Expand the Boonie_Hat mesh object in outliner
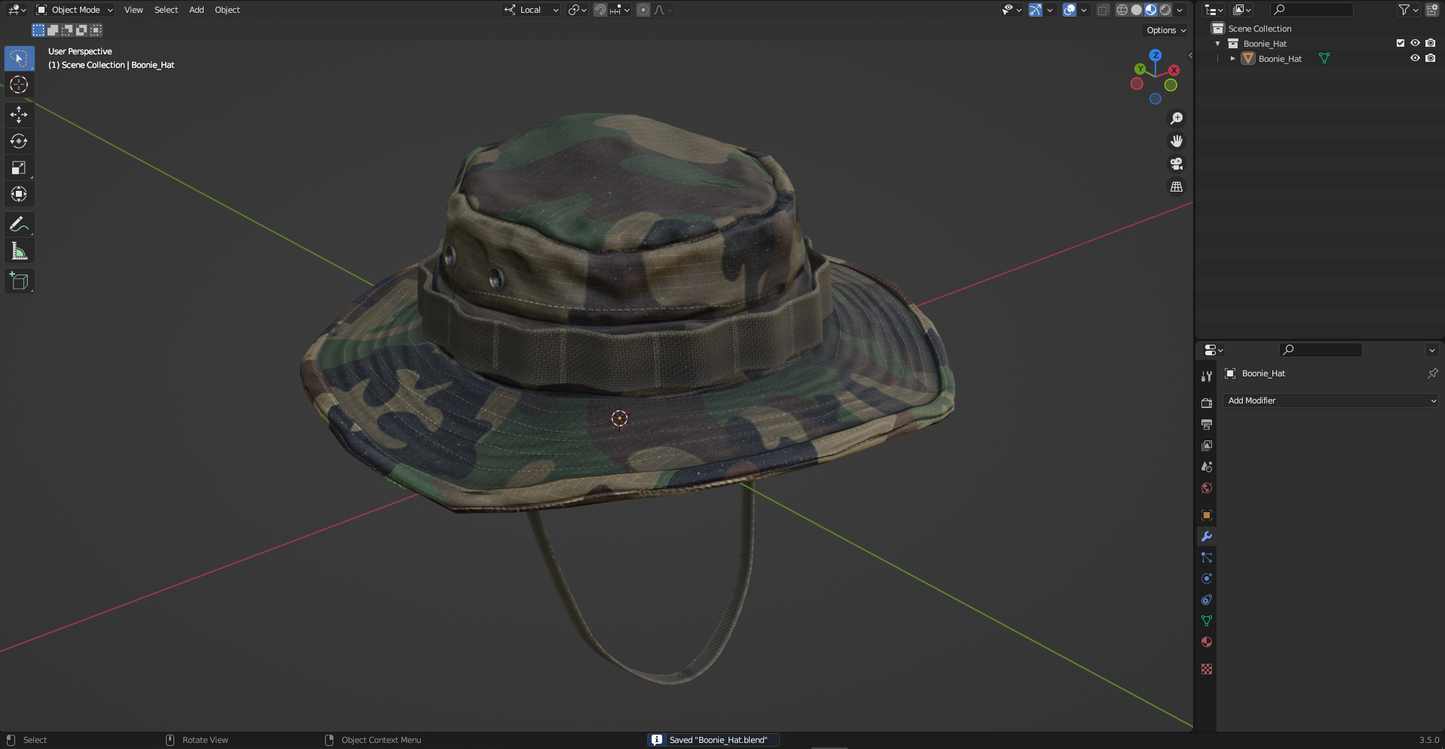 1233,58
